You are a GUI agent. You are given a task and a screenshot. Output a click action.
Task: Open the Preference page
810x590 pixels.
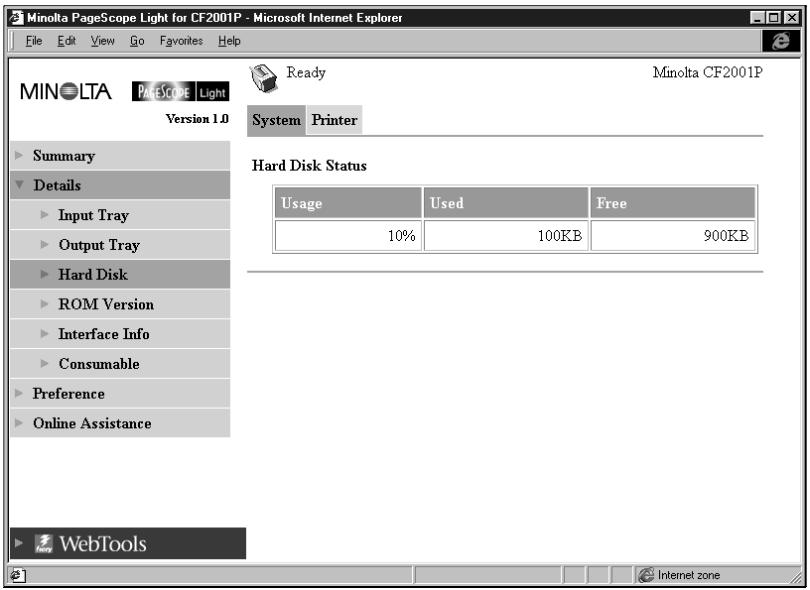click(x=120, y=394)
